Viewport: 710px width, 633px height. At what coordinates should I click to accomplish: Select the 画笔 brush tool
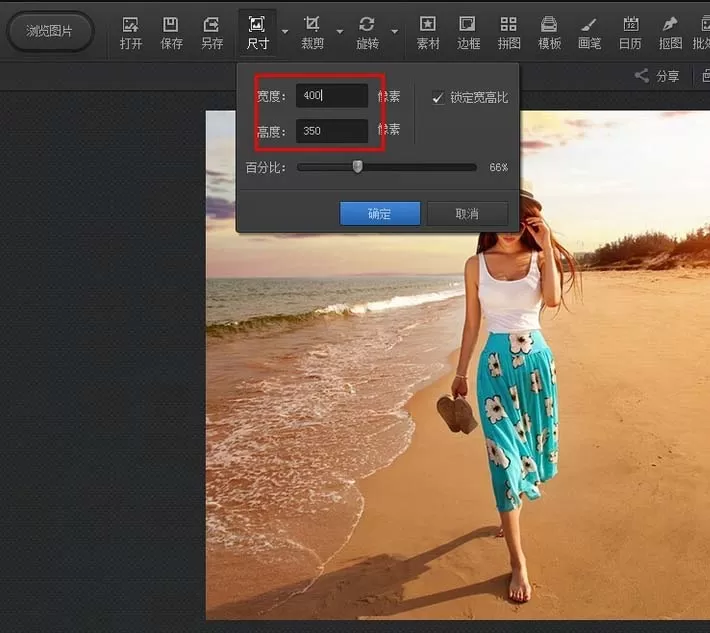coord(590,33)
